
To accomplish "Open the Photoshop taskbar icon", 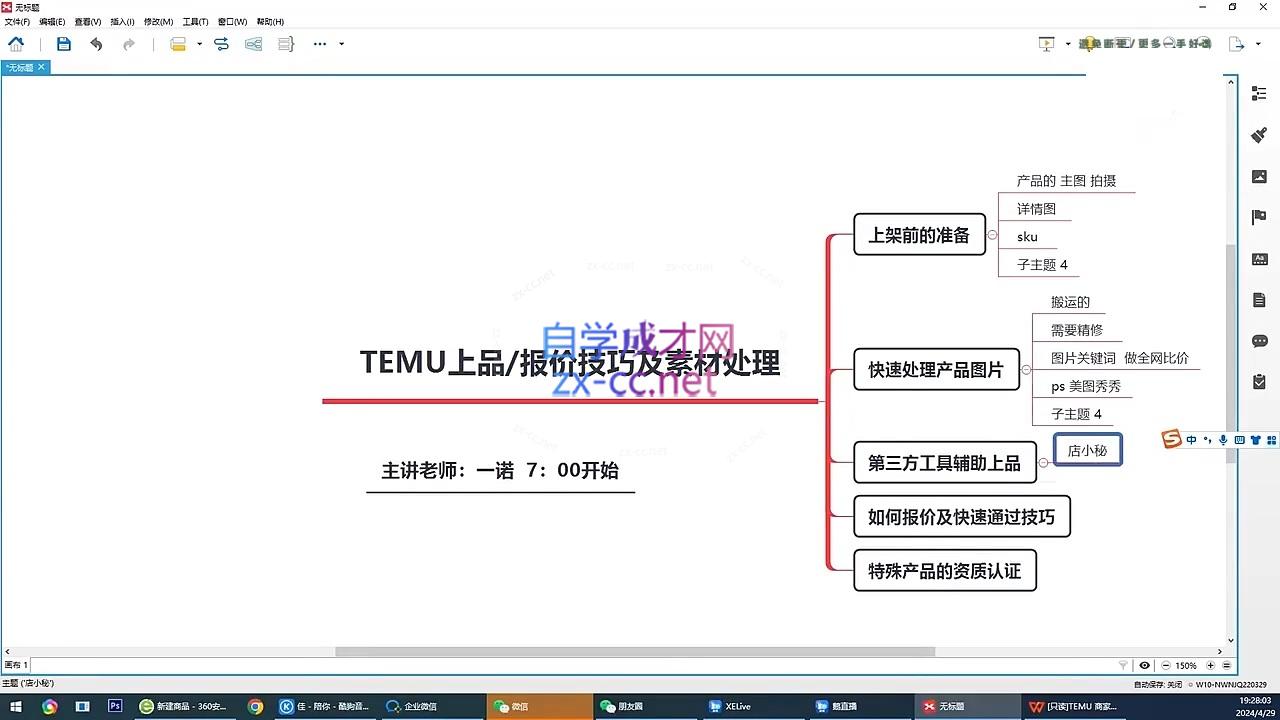I will [115, 706].
